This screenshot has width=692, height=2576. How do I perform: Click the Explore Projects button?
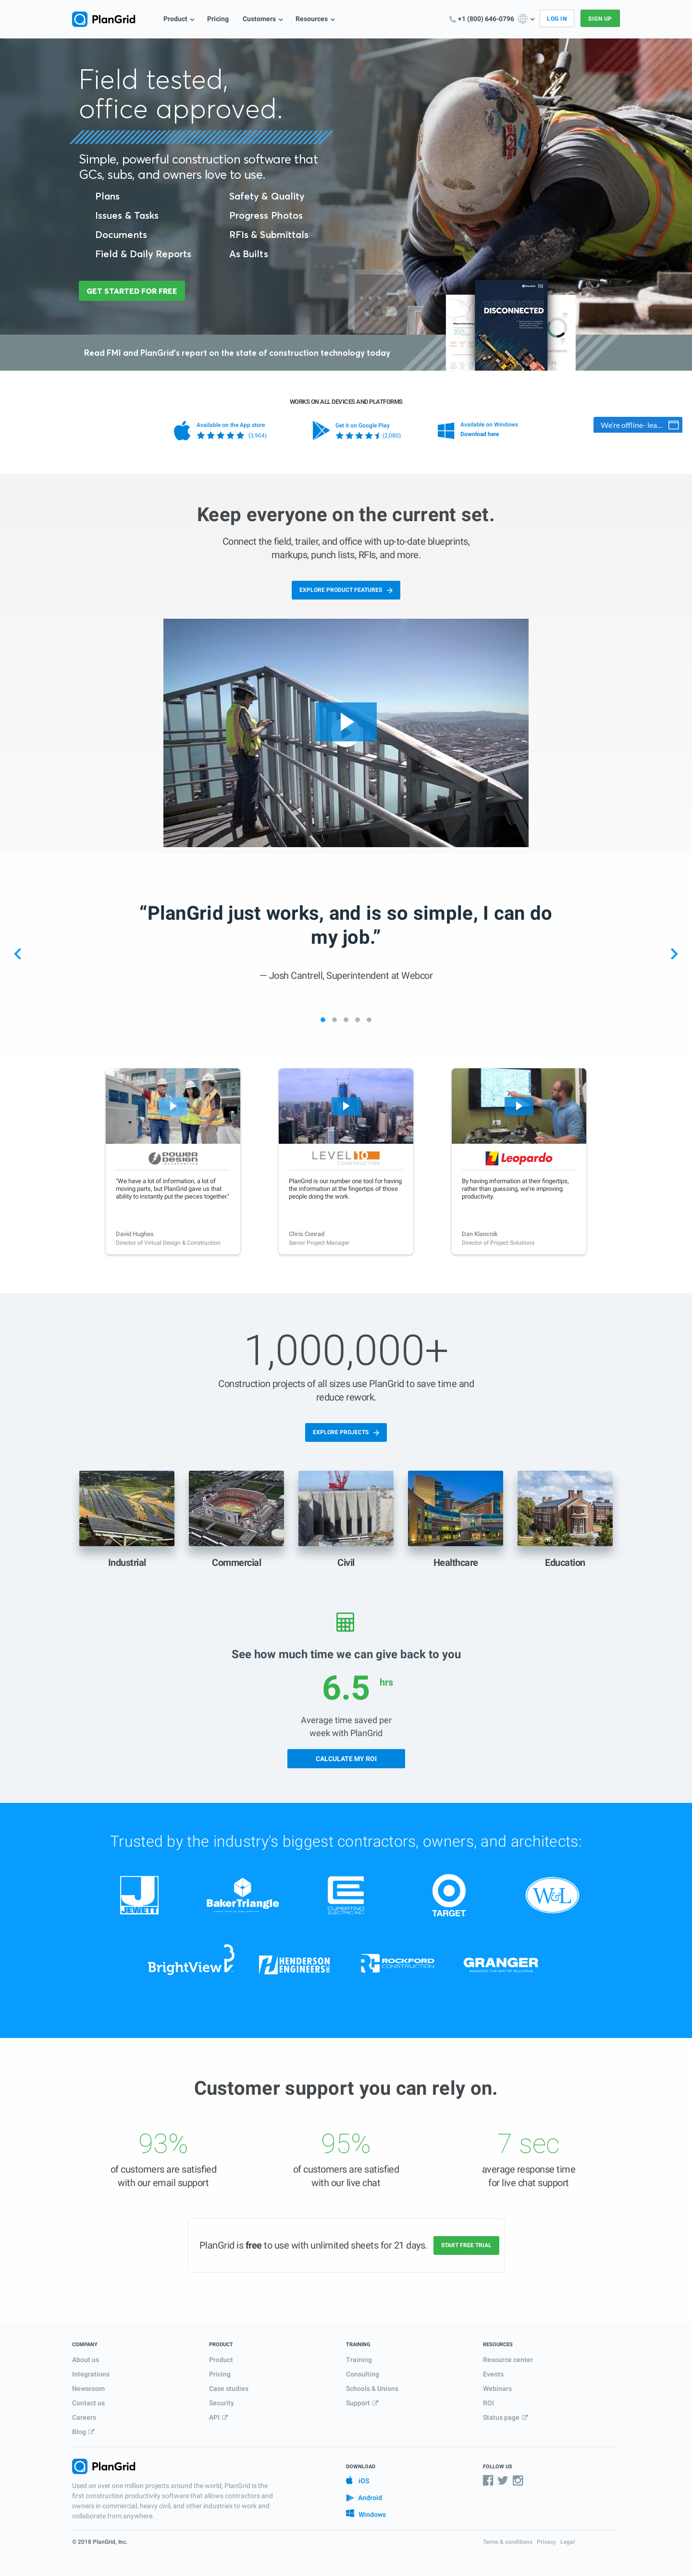(346, 1432)
